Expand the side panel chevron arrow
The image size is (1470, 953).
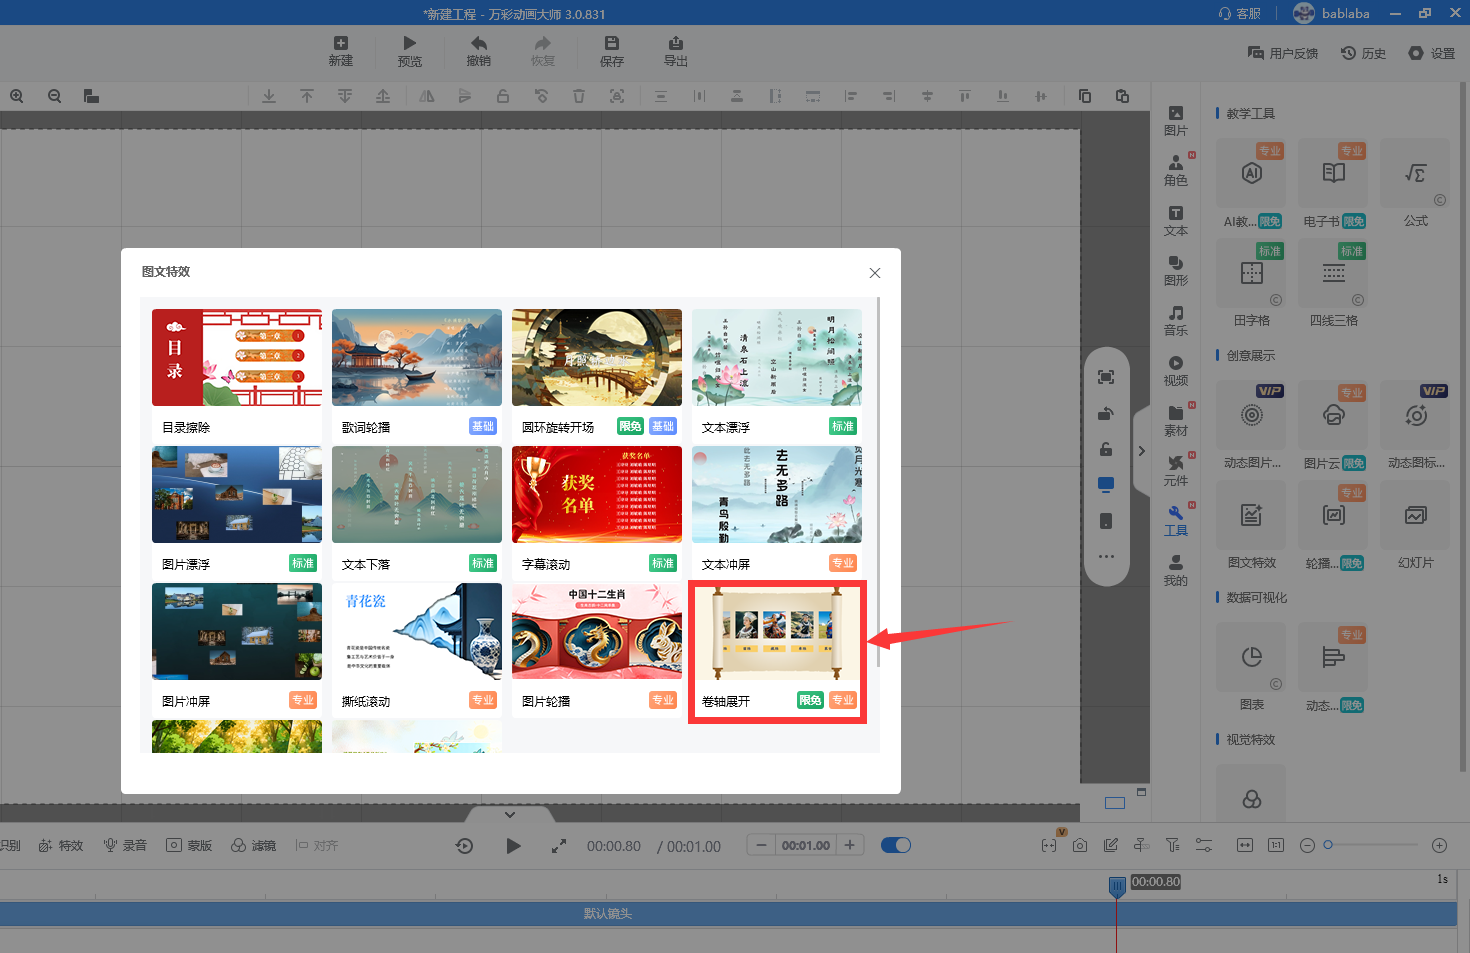coord(1141,451)
